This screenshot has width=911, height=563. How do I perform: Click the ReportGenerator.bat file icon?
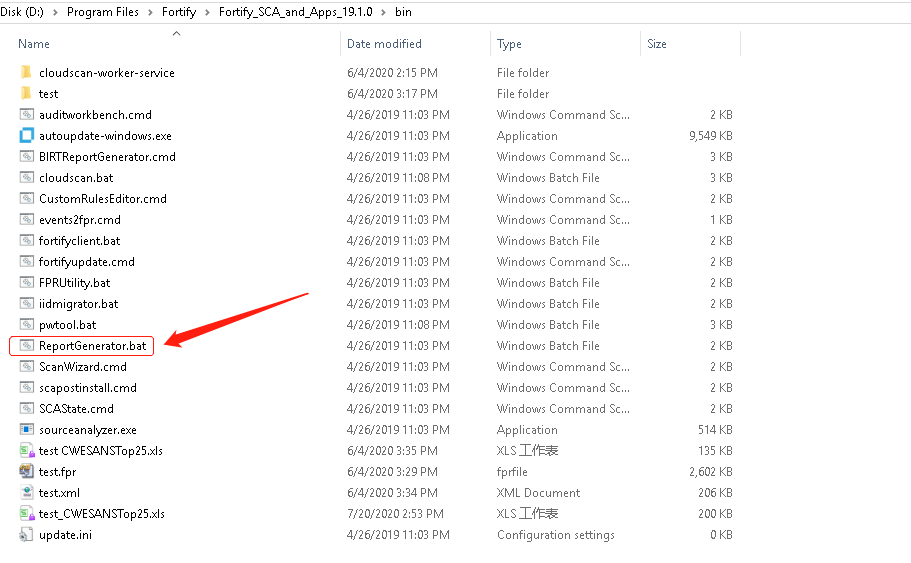click(x=27, y=345)
